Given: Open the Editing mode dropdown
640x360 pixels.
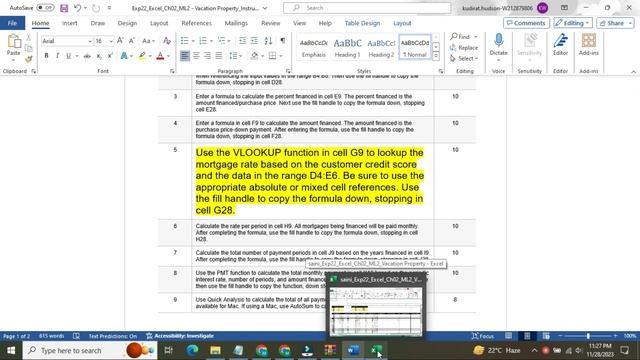Looking at the screenshot, I should click(573, 23).
